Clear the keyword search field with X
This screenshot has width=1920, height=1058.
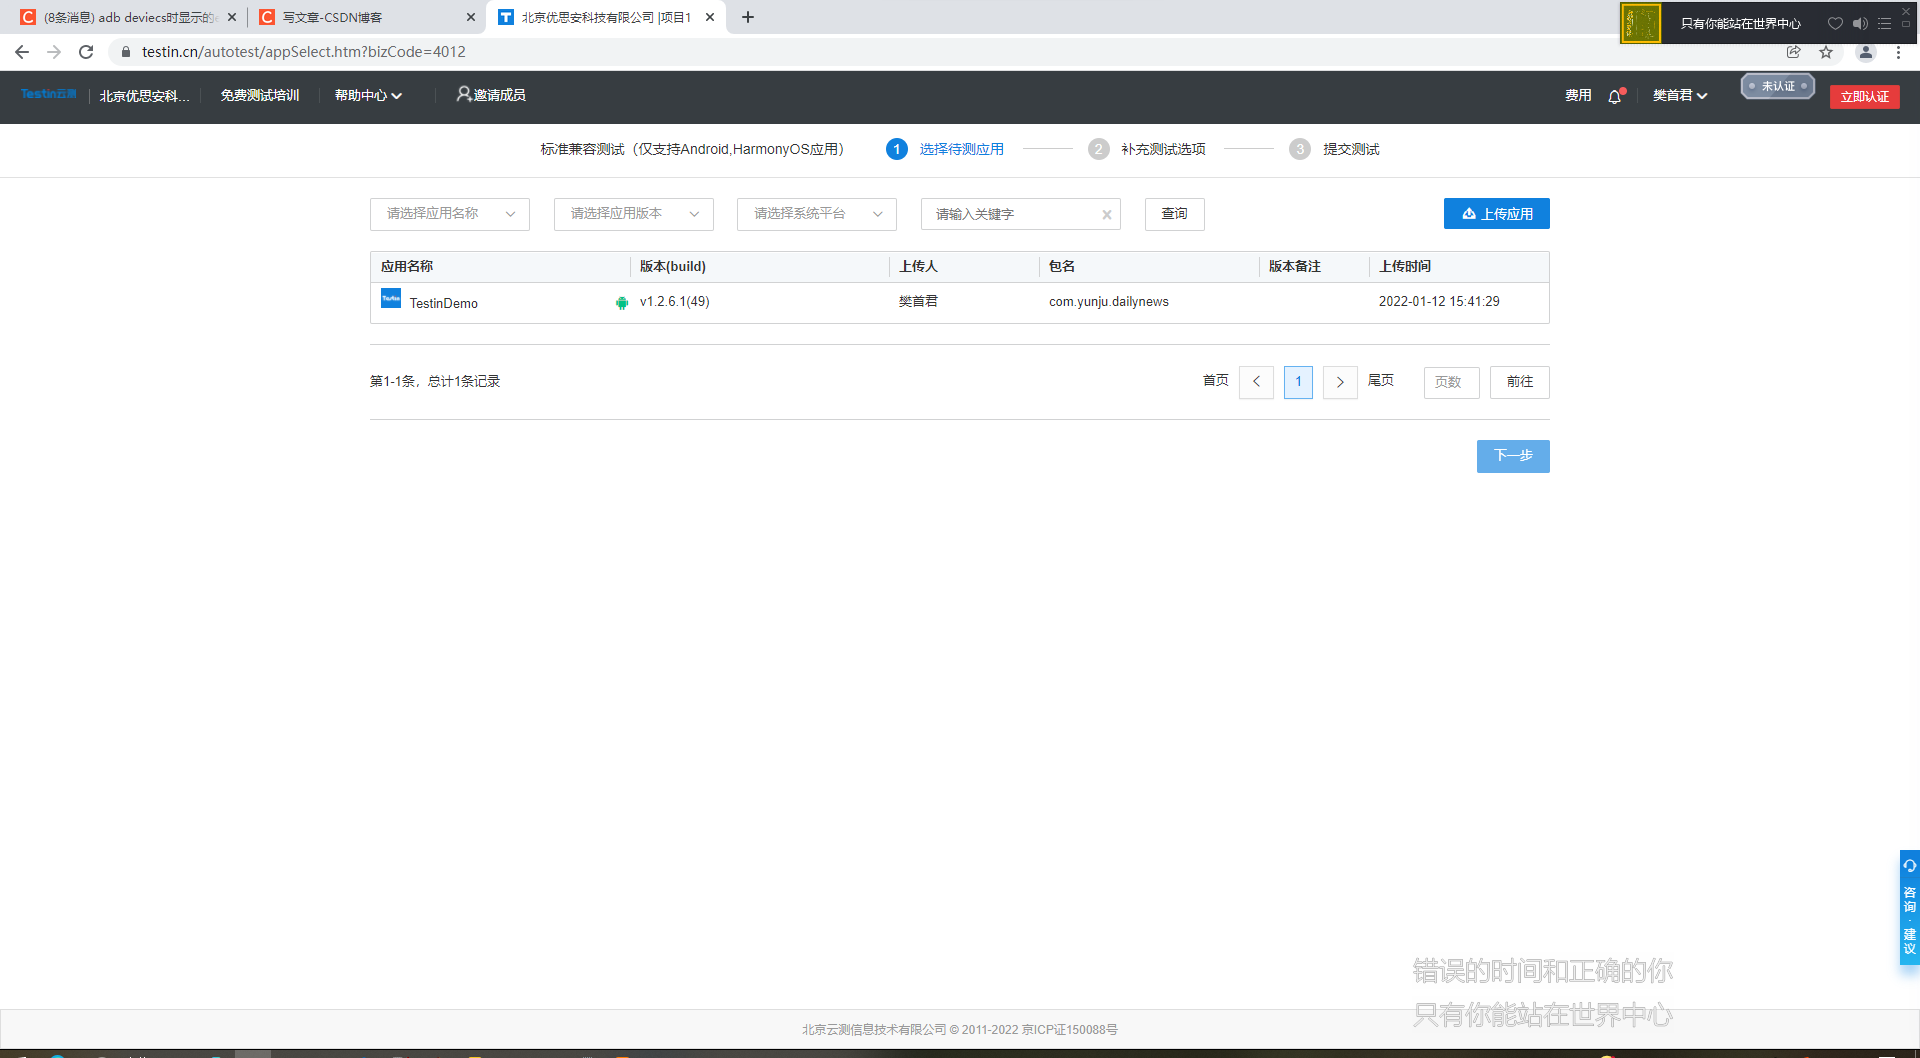1107,215
